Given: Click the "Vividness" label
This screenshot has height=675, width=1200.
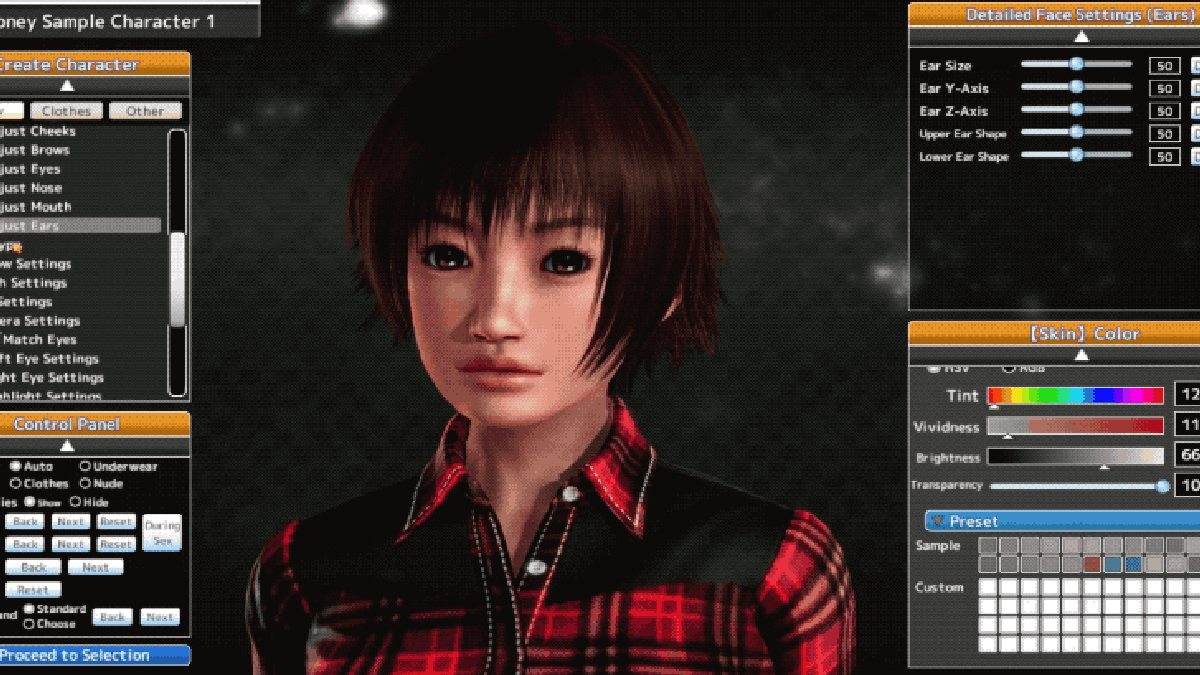Looking at the screenshot, I should coord(946,427).
